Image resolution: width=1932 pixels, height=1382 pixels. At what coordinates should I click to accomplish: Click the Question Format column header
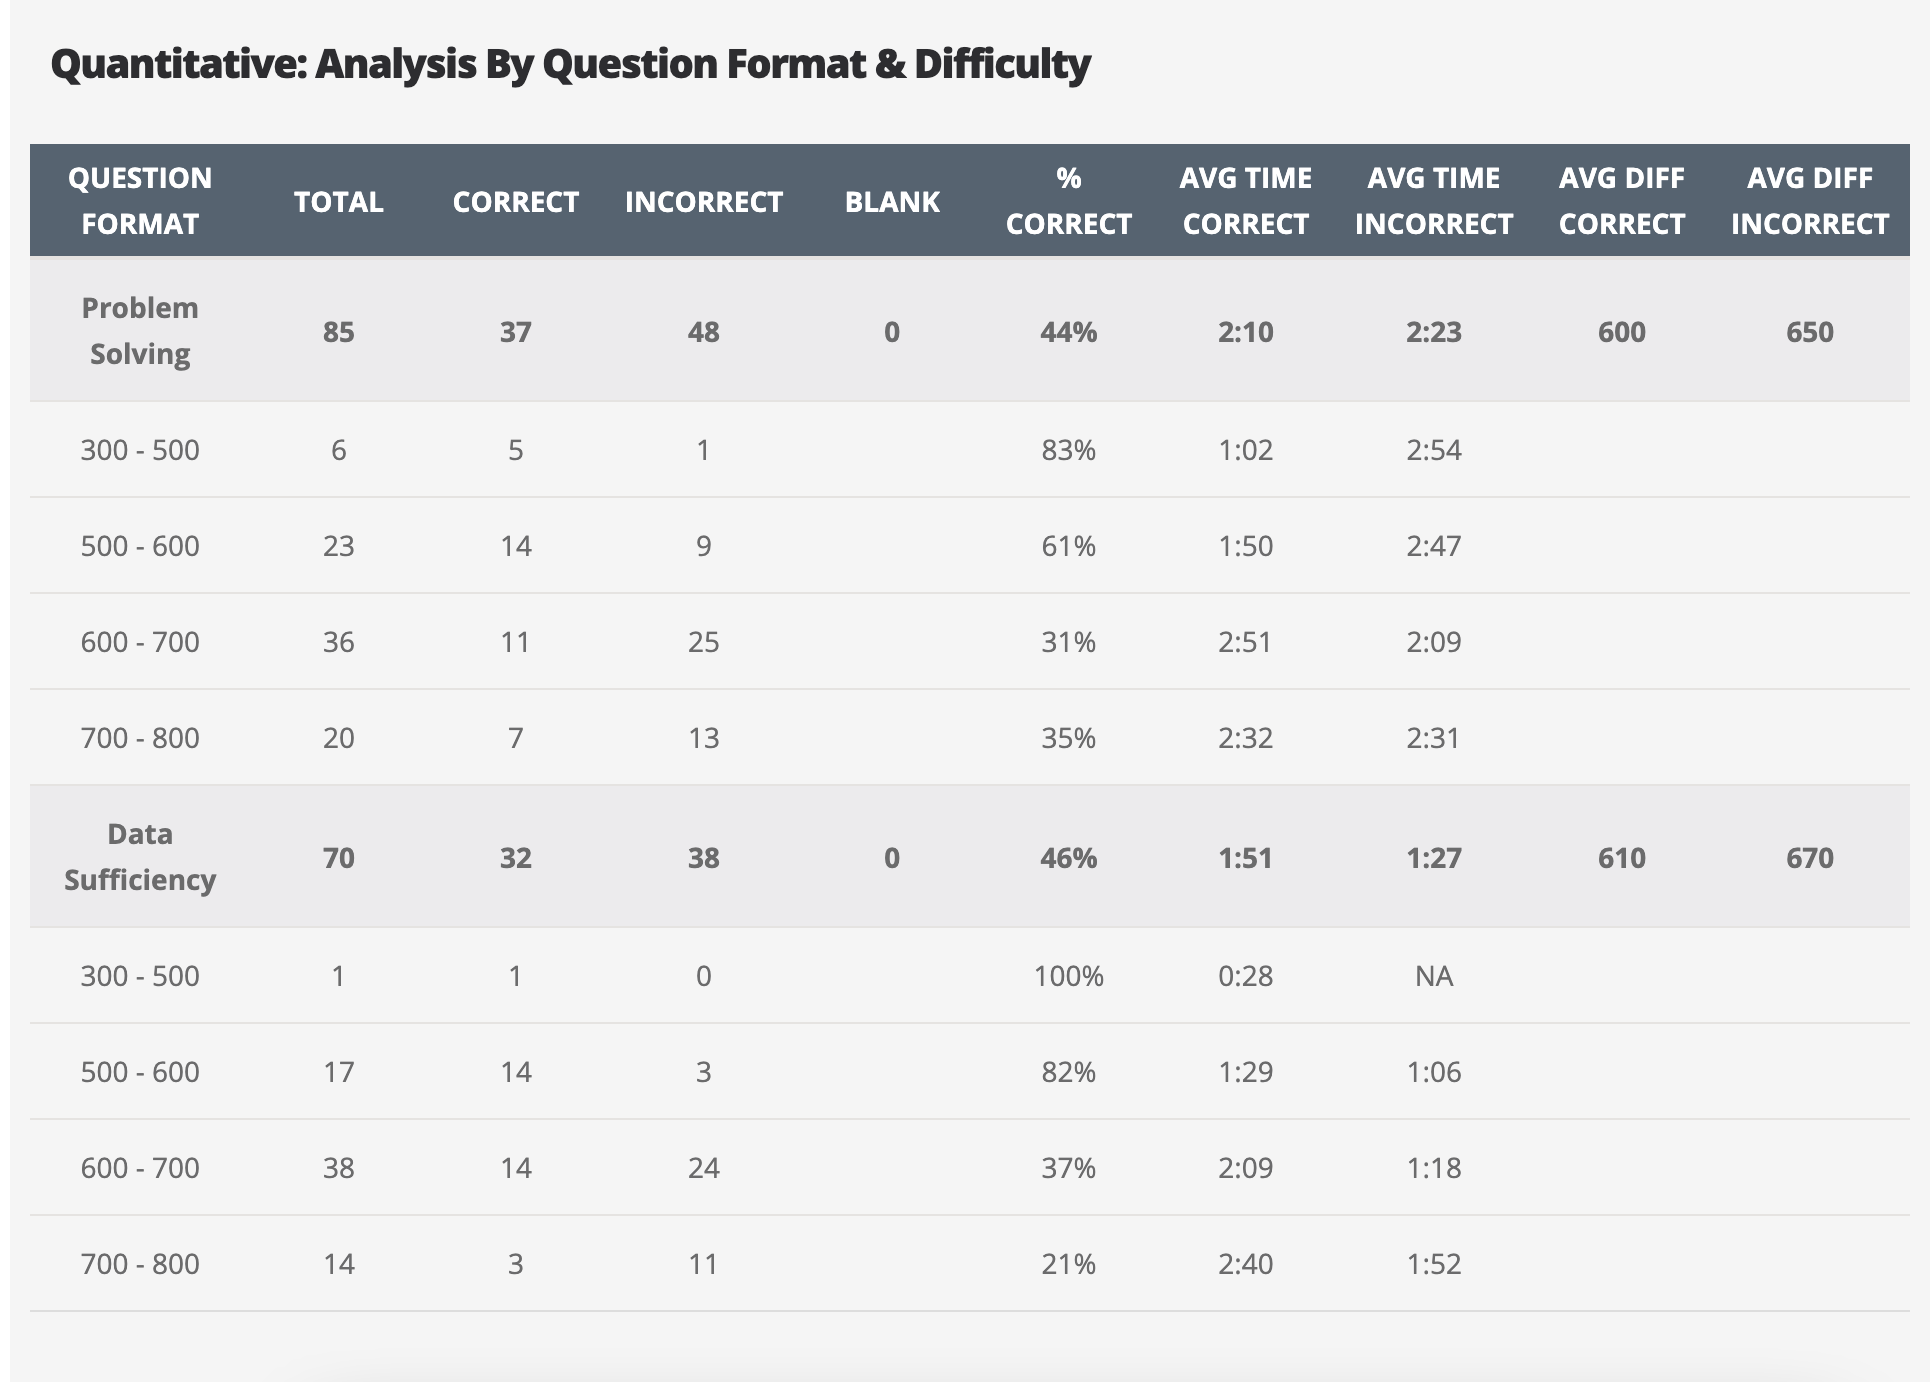(x=140, y=201)
